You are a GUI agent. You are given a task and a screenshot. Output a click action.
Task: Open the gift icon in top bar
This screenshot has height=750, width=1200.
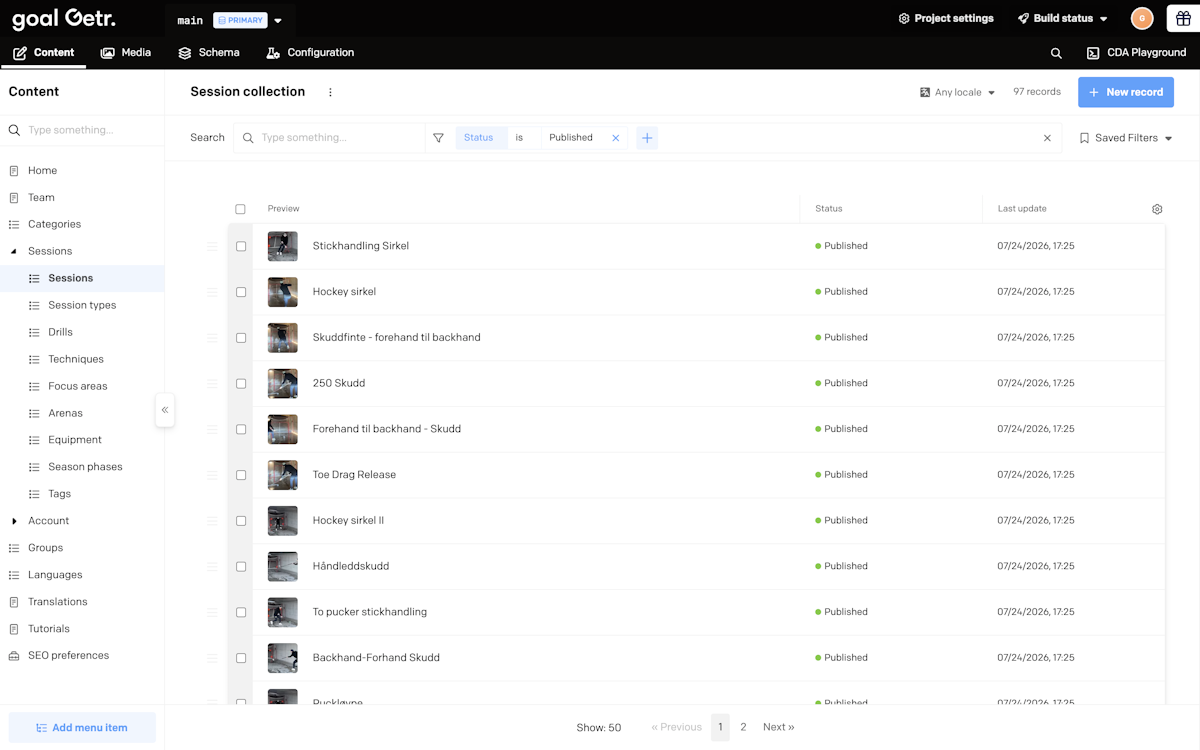[x=1184, y=18]
